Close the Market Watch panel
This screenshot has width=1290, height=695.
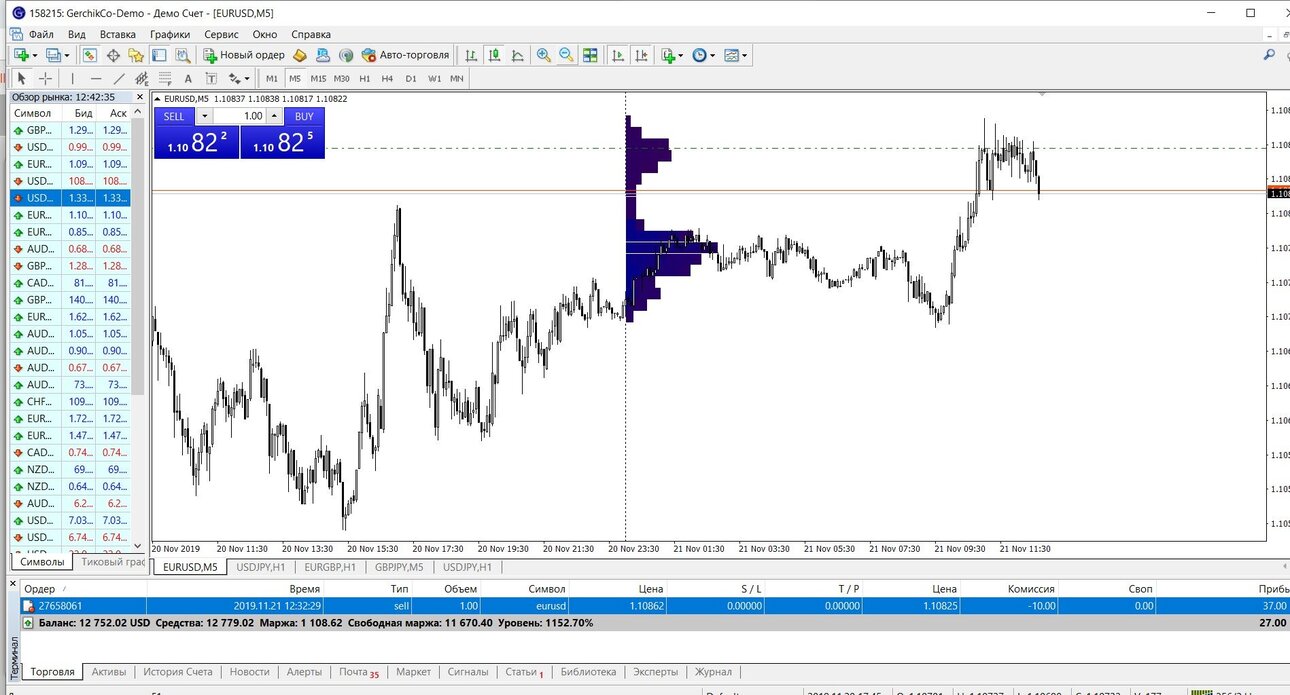138,97
